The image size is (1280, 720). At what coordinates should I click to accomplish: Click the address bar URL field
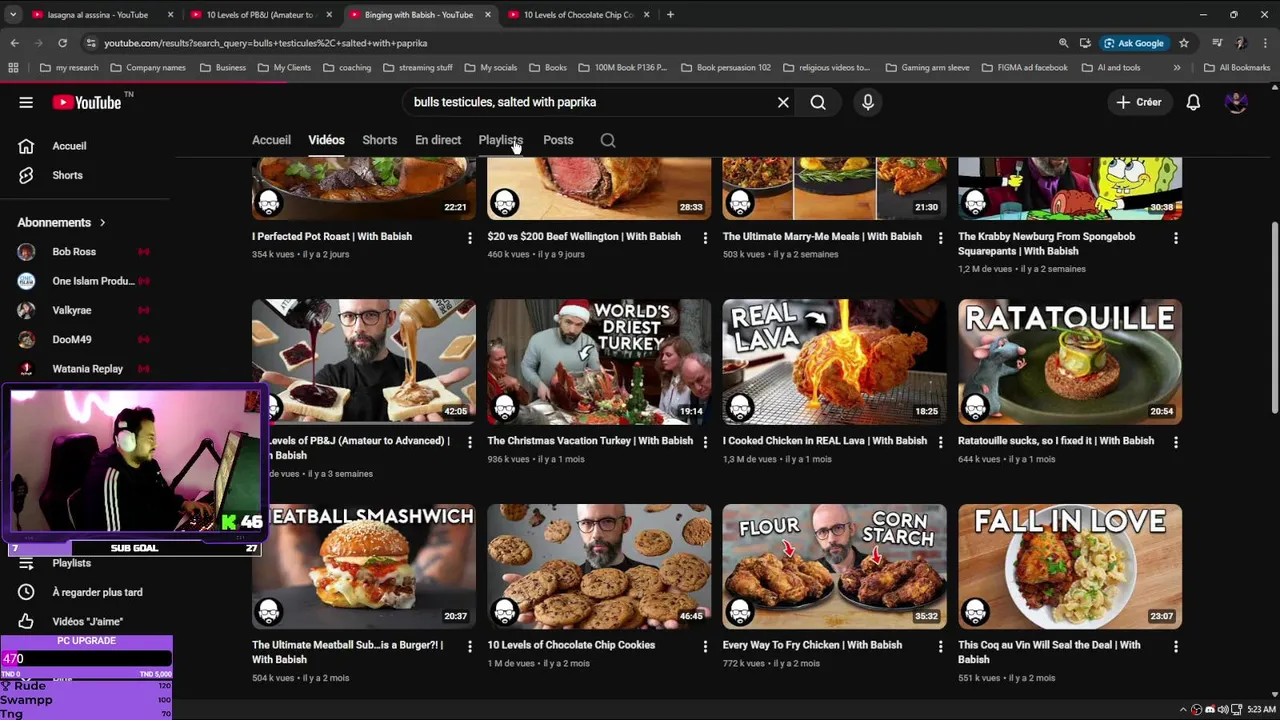pyautogui.click(x=565, y=43)
